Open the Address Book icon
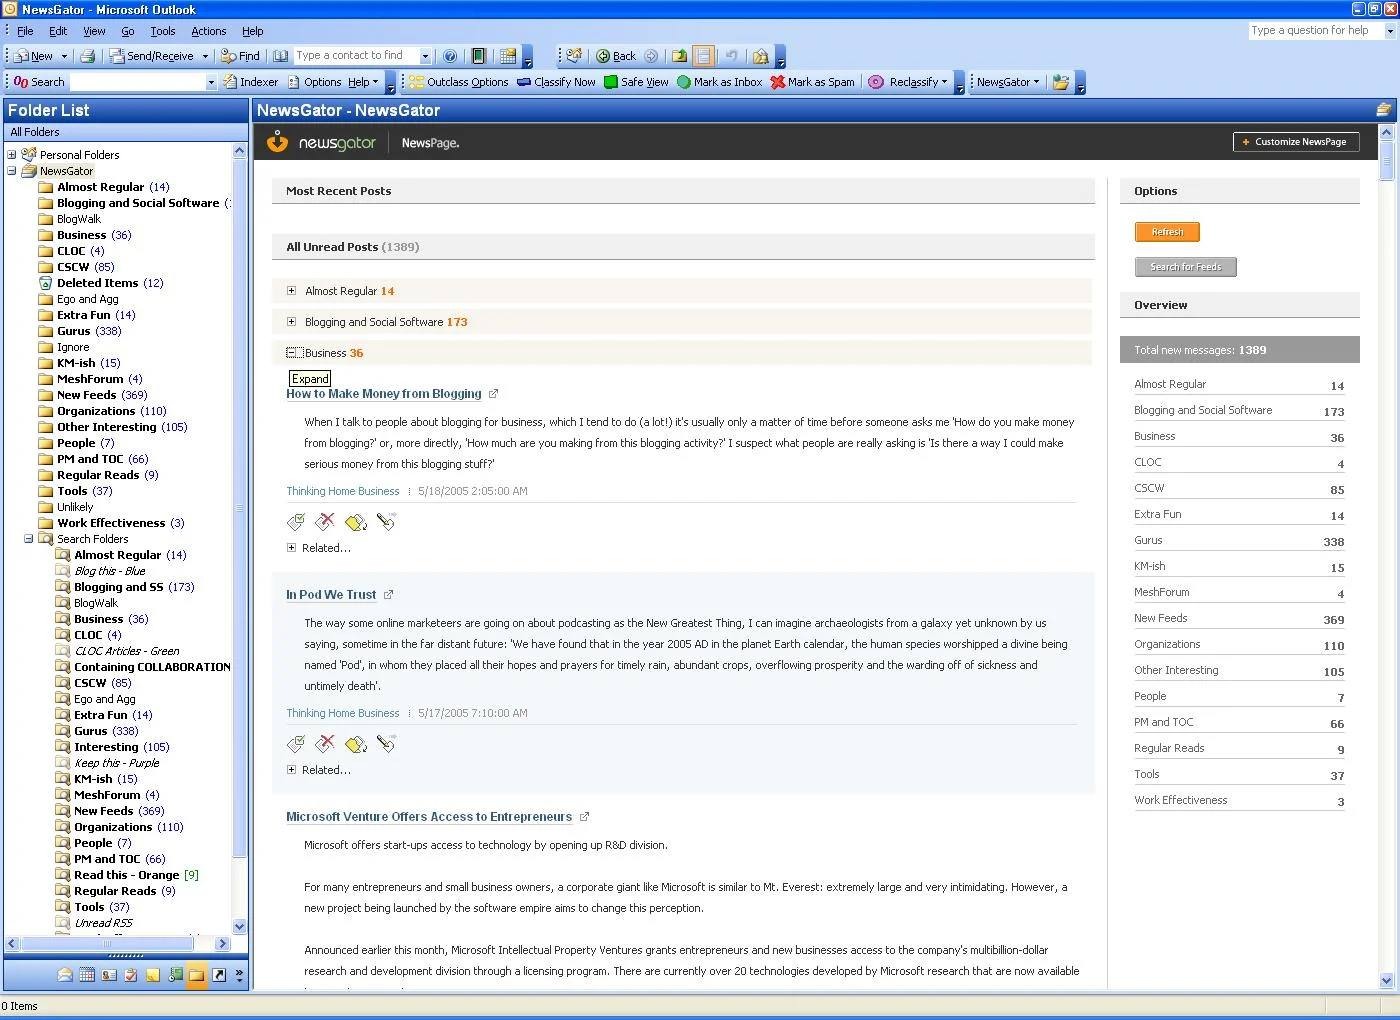The image size is (1400, 1020). tap(281, 56)
